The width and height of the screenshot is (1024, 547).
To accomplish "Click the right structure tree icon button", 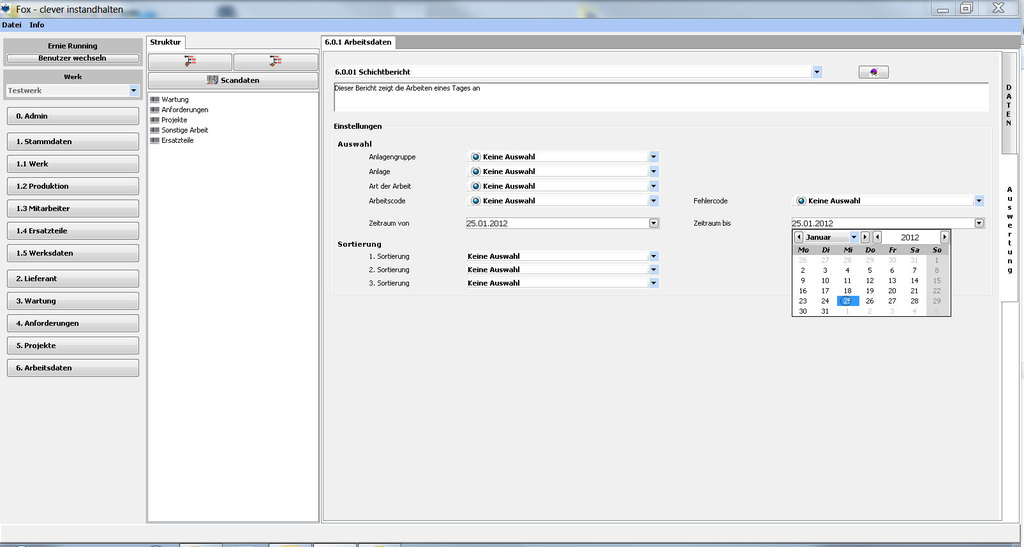I will tap(275, 61).
